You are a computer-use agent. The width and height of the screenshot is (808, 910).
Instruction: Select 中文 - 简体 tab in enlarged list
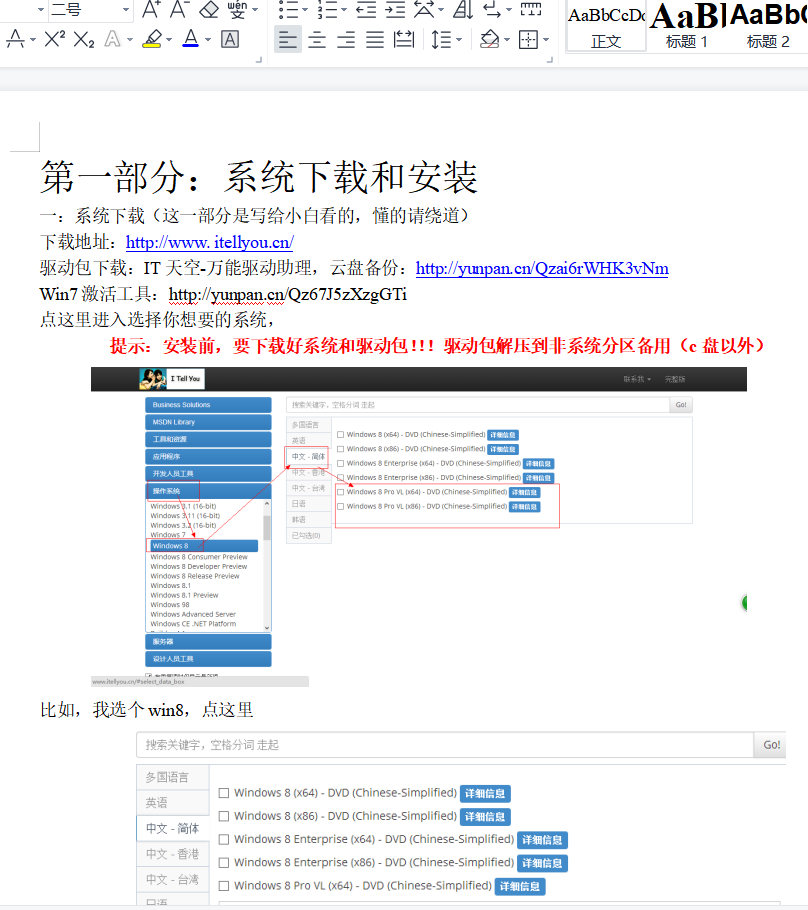[172, 828]
